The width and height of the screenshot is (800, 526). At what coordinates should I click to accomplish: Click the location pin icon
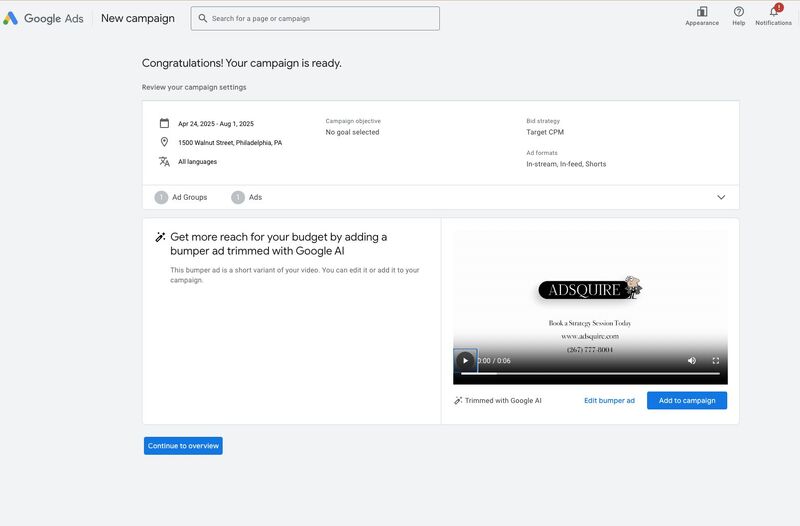164,142
